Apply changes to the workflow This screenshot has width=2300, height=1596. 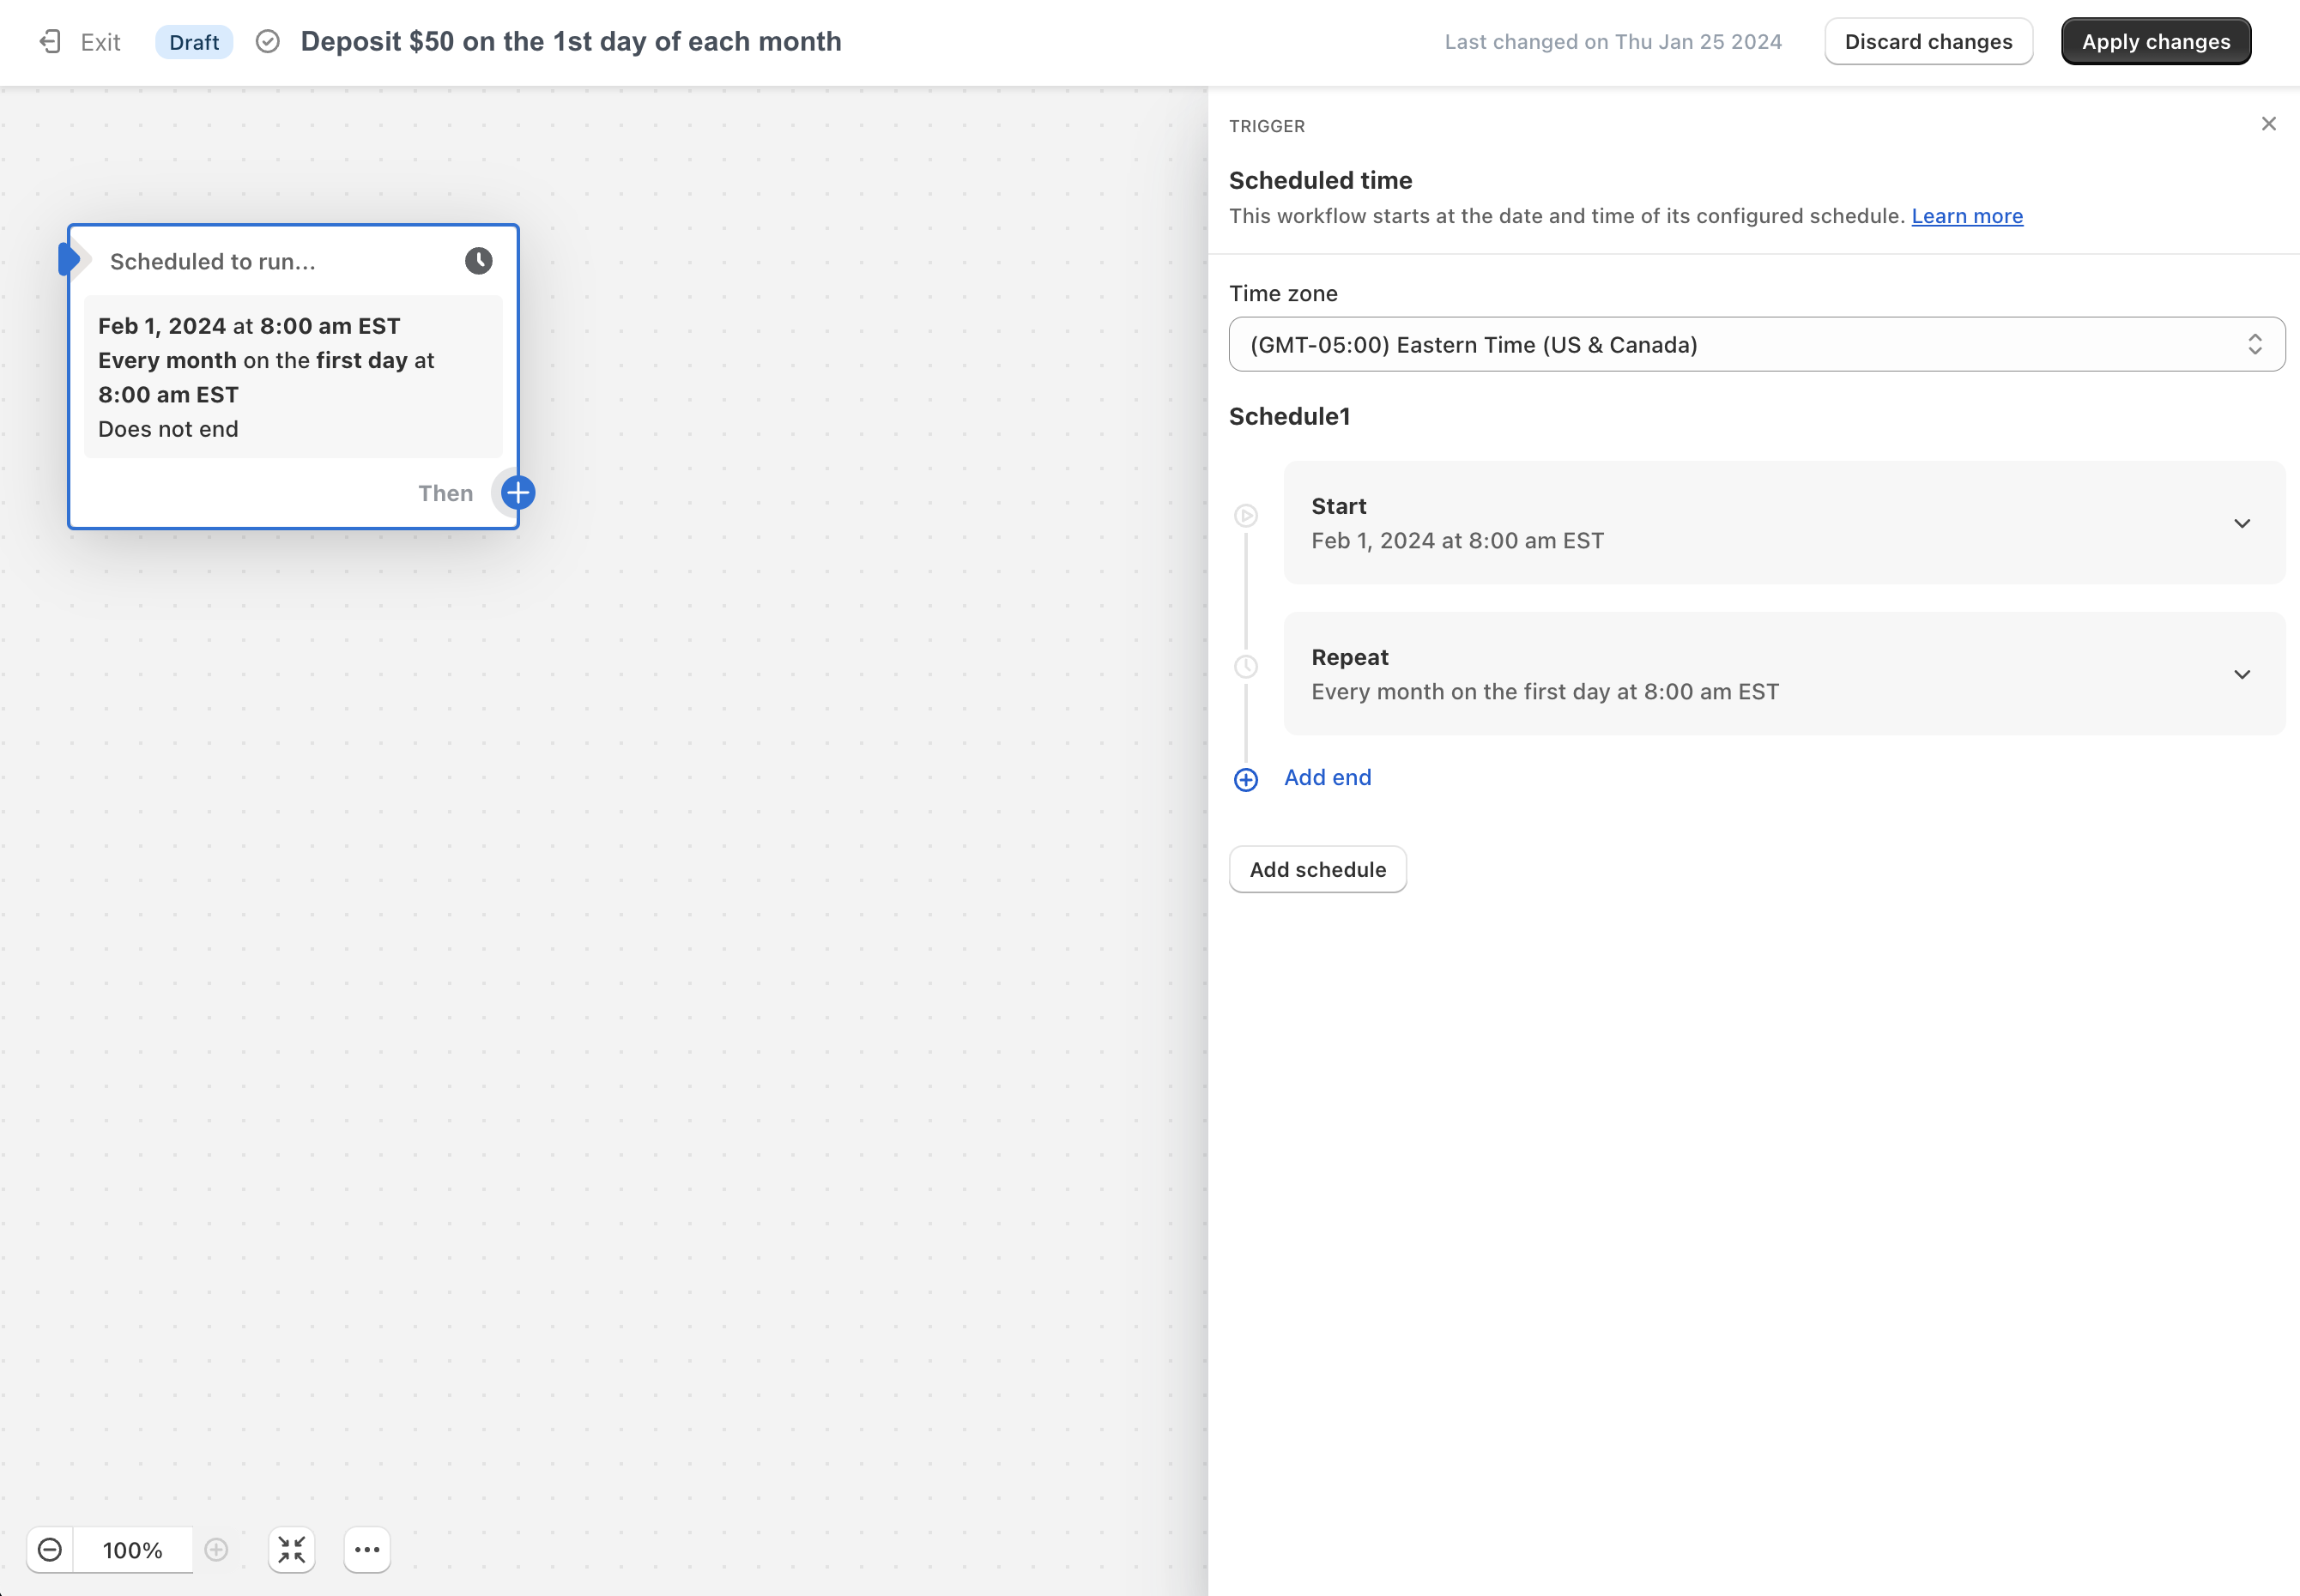2156,41
